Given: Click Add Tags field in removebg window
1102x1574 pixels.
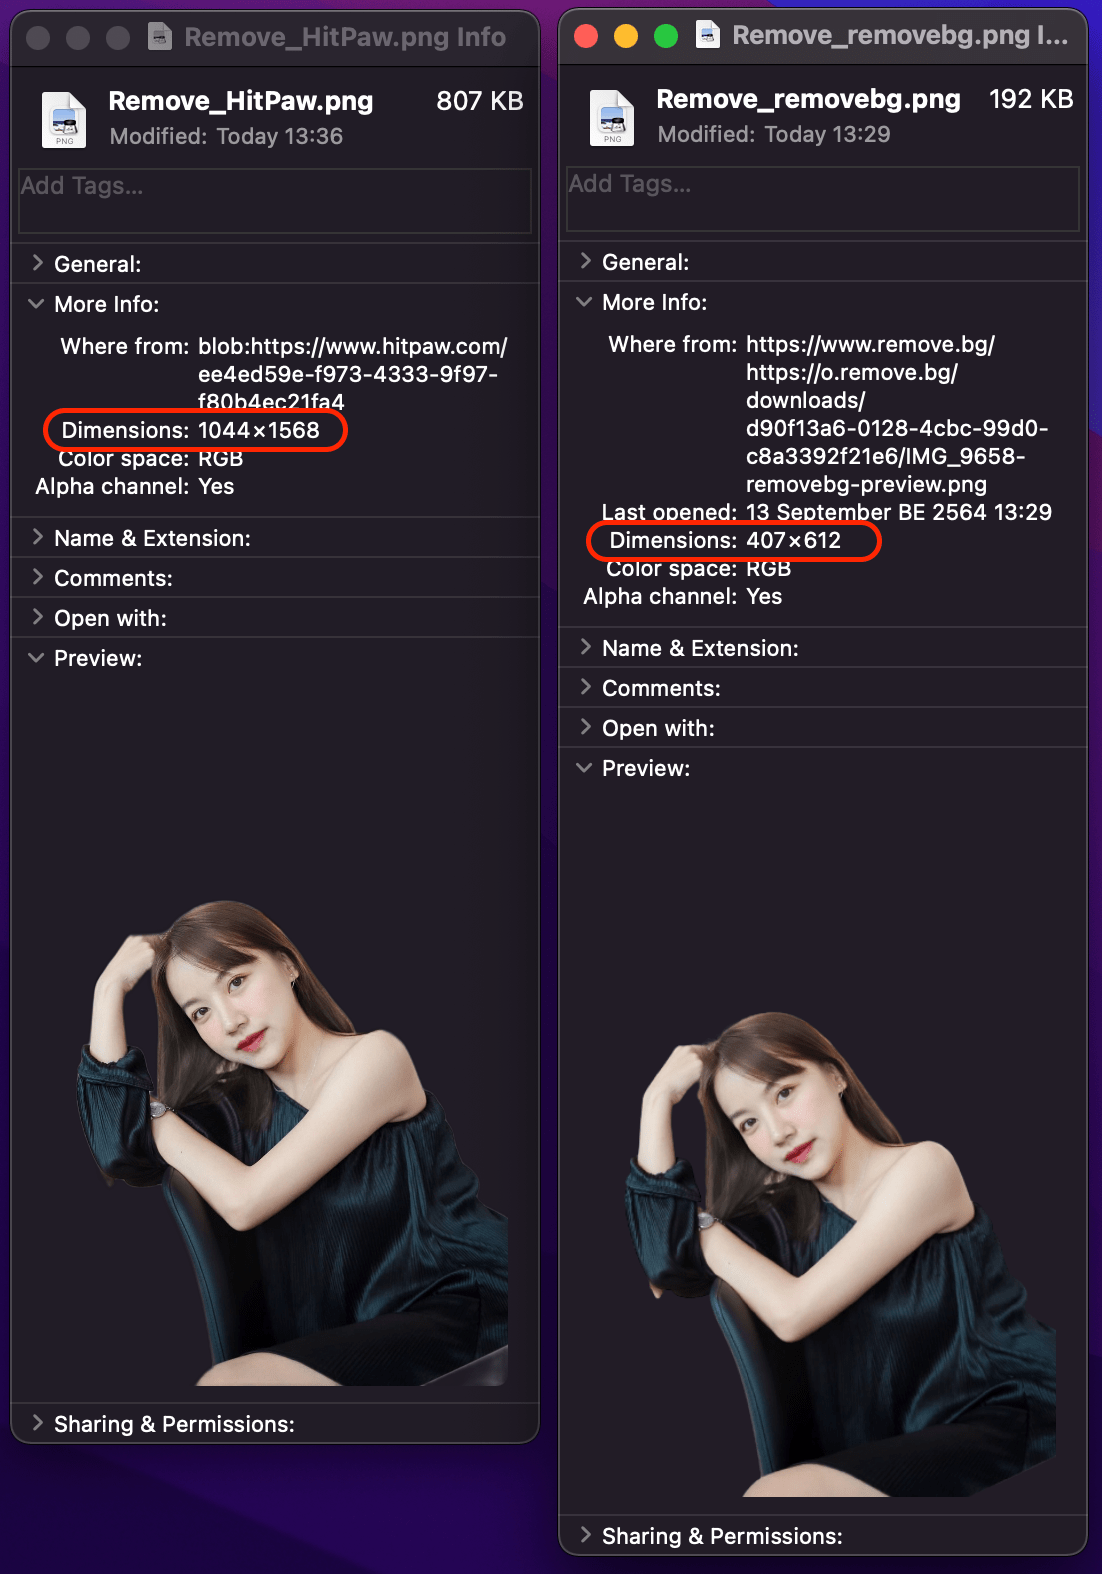Looking at the screenshot, I should (x=823, y=199).
